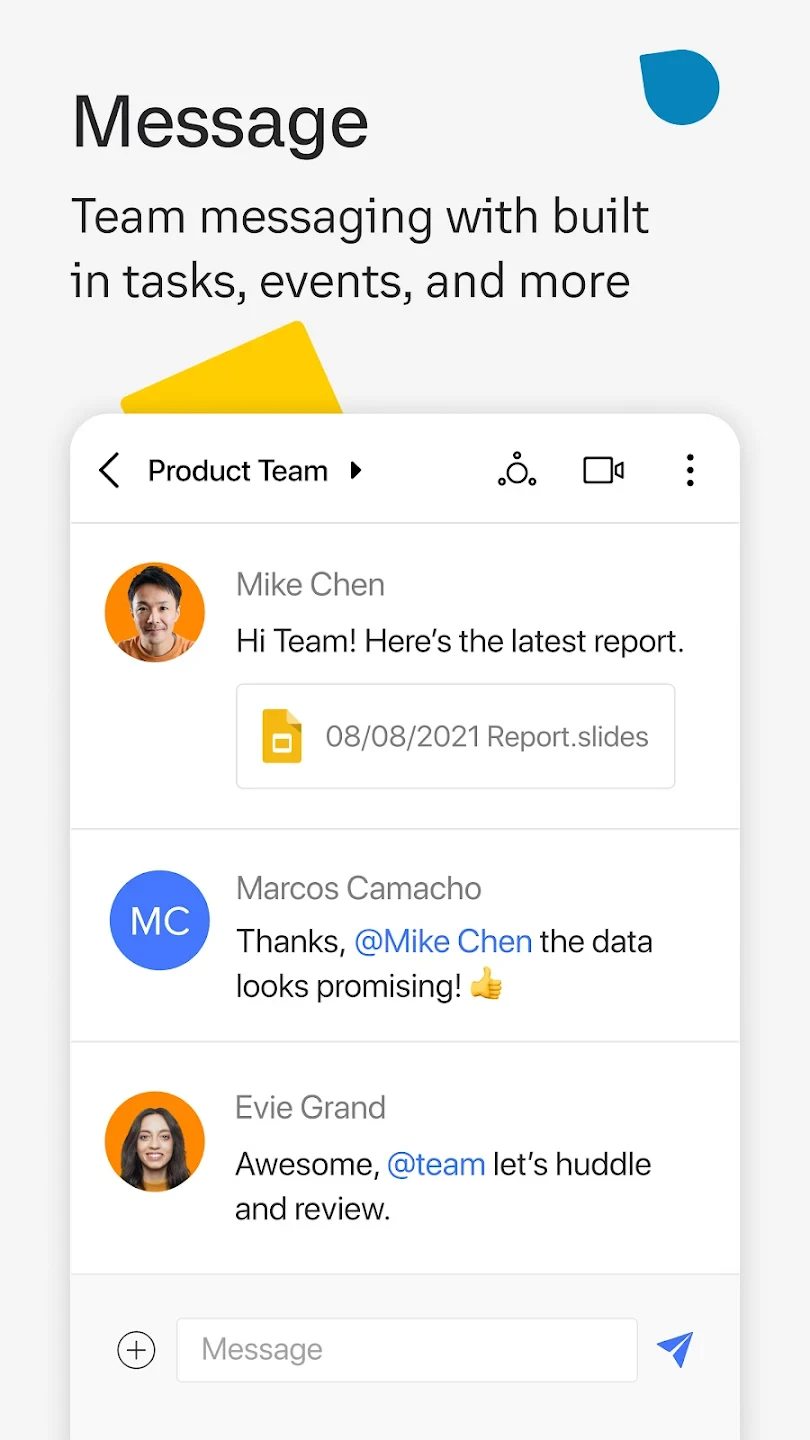Viewport: 810px width, 1440px height.
Task: Tap Evie Grand's profile photo
Action: pos(155,1141)
